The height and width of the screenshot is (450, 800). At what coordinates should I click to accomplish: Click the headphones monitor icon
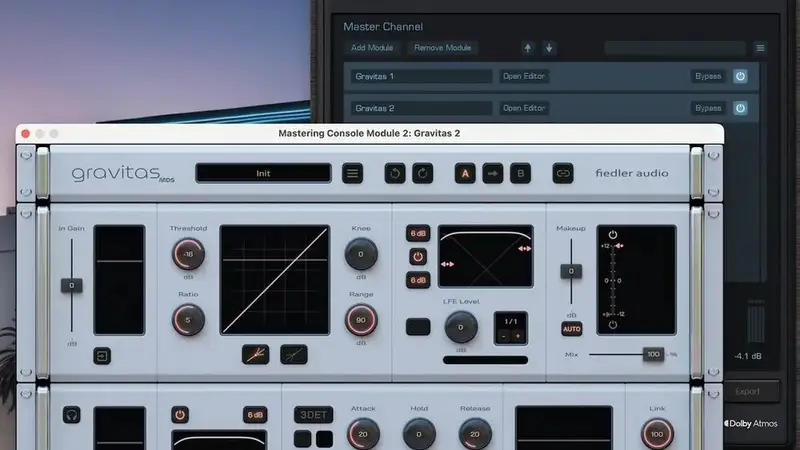coord(71,415)
